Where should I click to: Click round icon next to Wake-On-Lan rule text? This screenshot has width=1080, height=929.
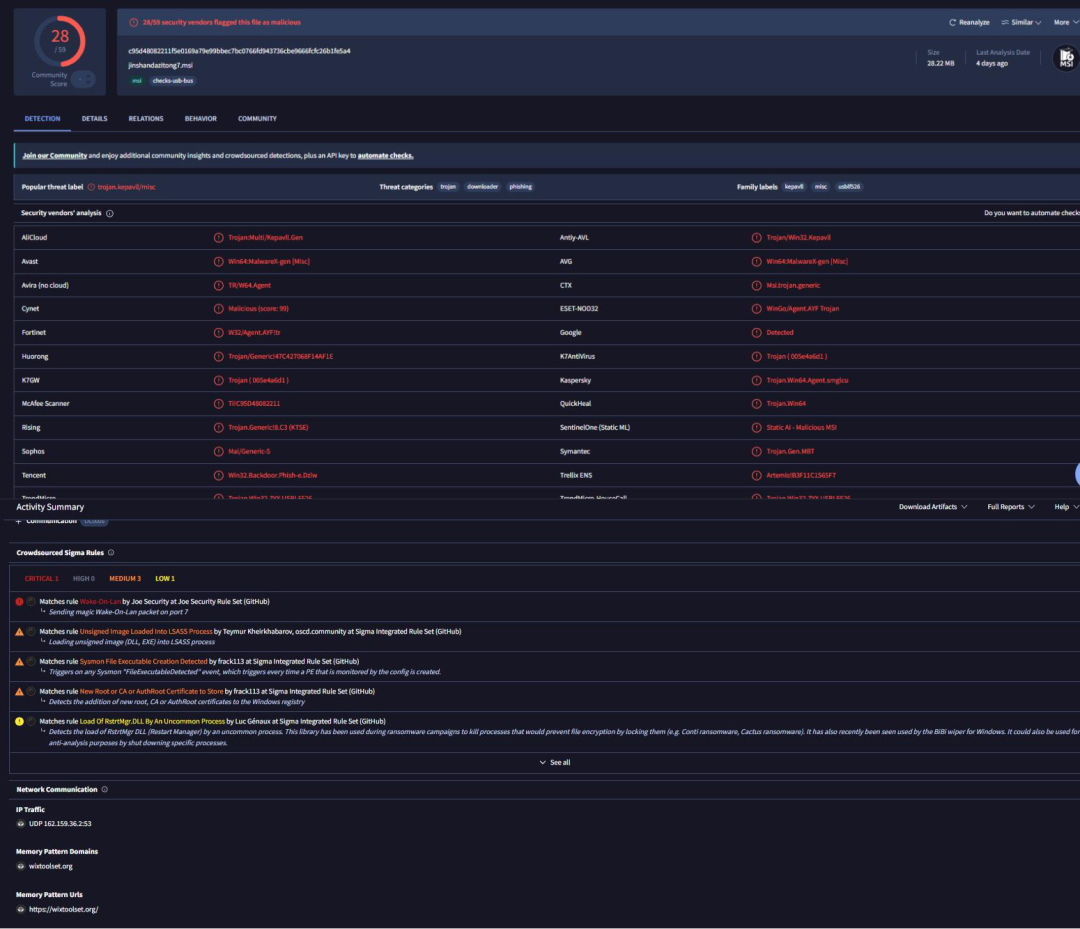(31, 602)
